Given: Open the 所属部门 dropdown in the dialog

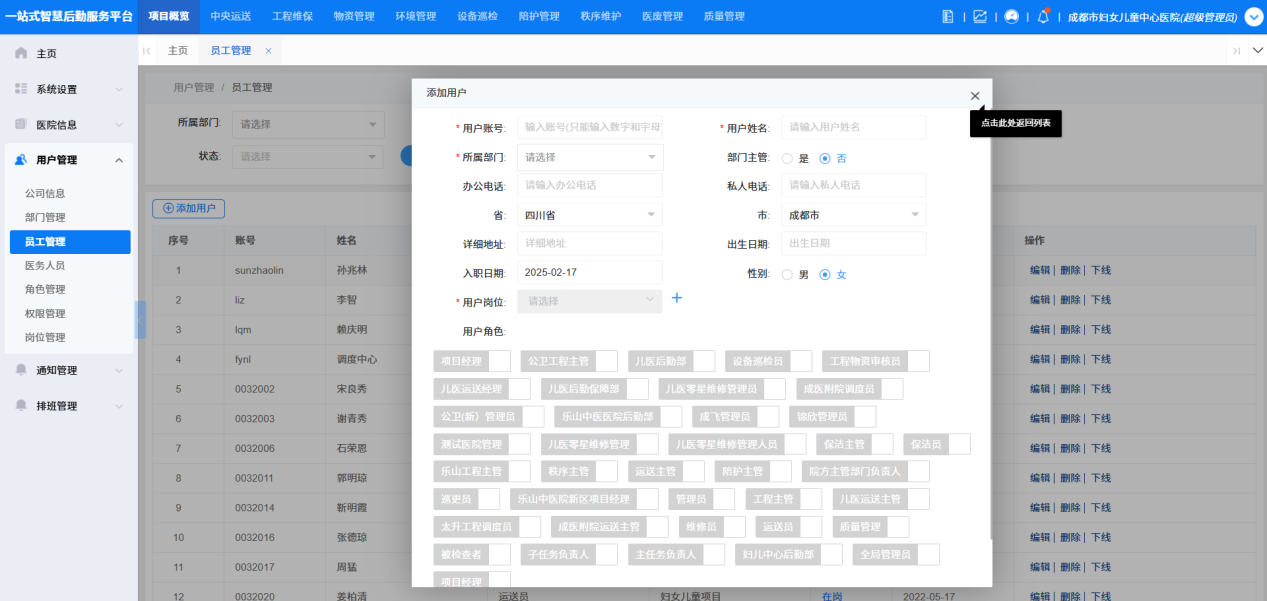Looking at the screenshot, I should pos(590,157).
